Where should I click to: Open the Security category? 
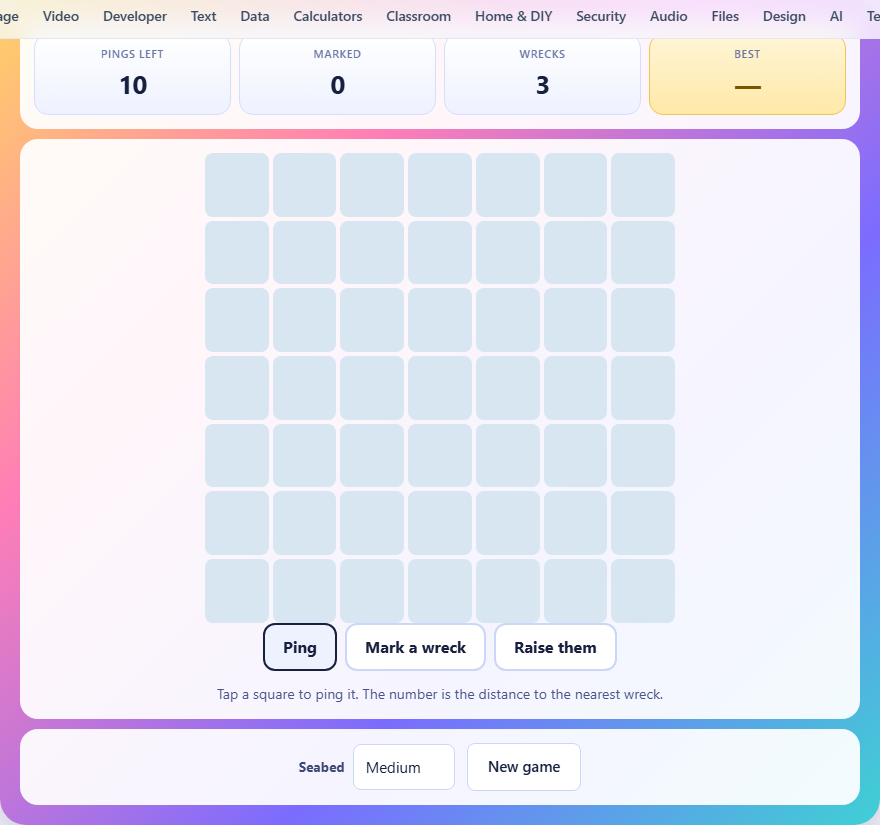(601, 16)
